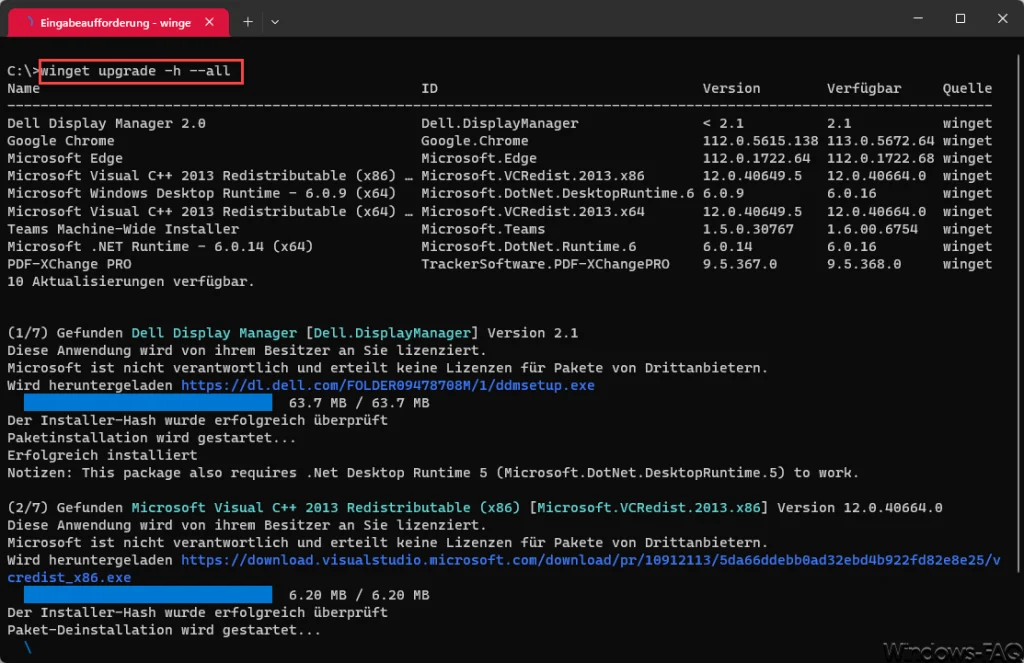Click available version '113.0.5672.64'

880,141
